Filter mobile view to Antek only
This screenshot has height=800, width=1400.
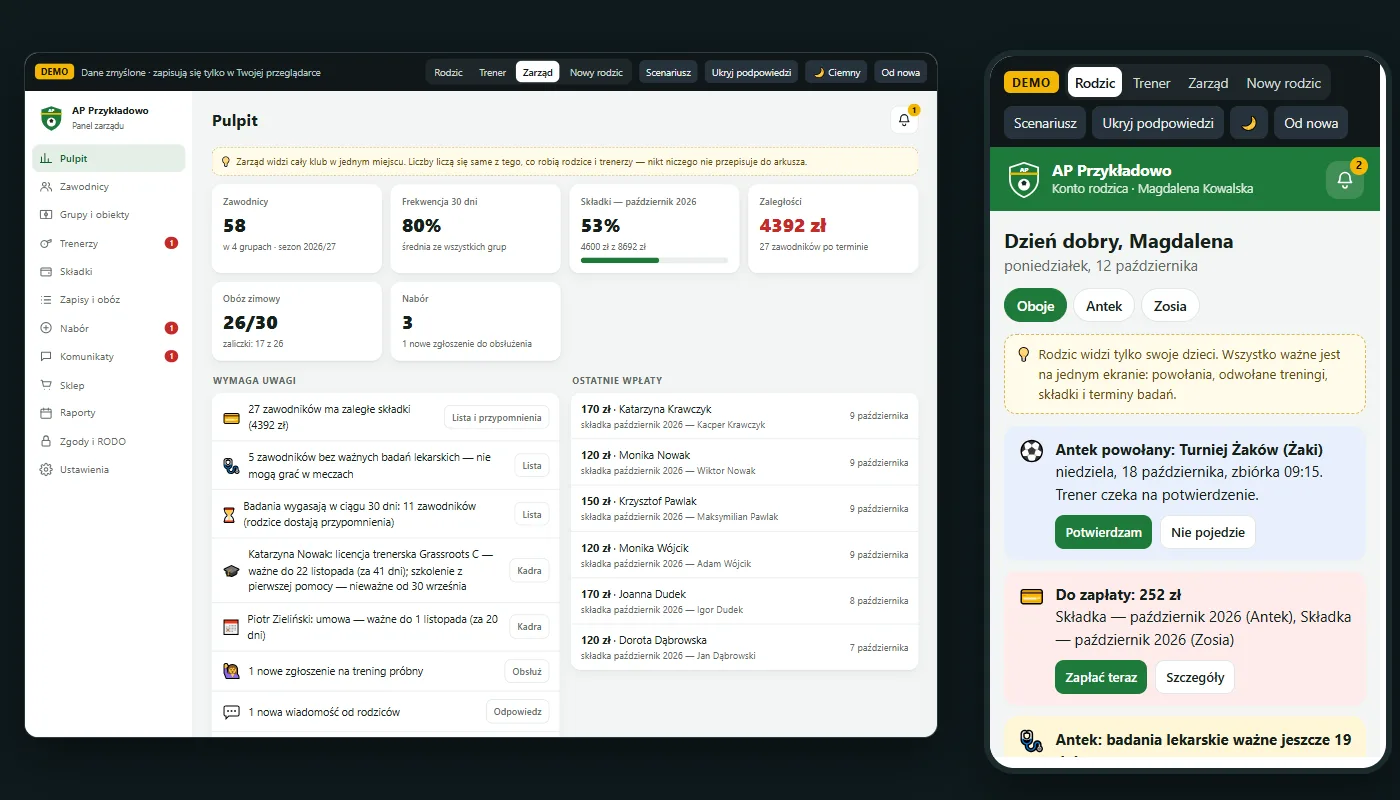1104,306
